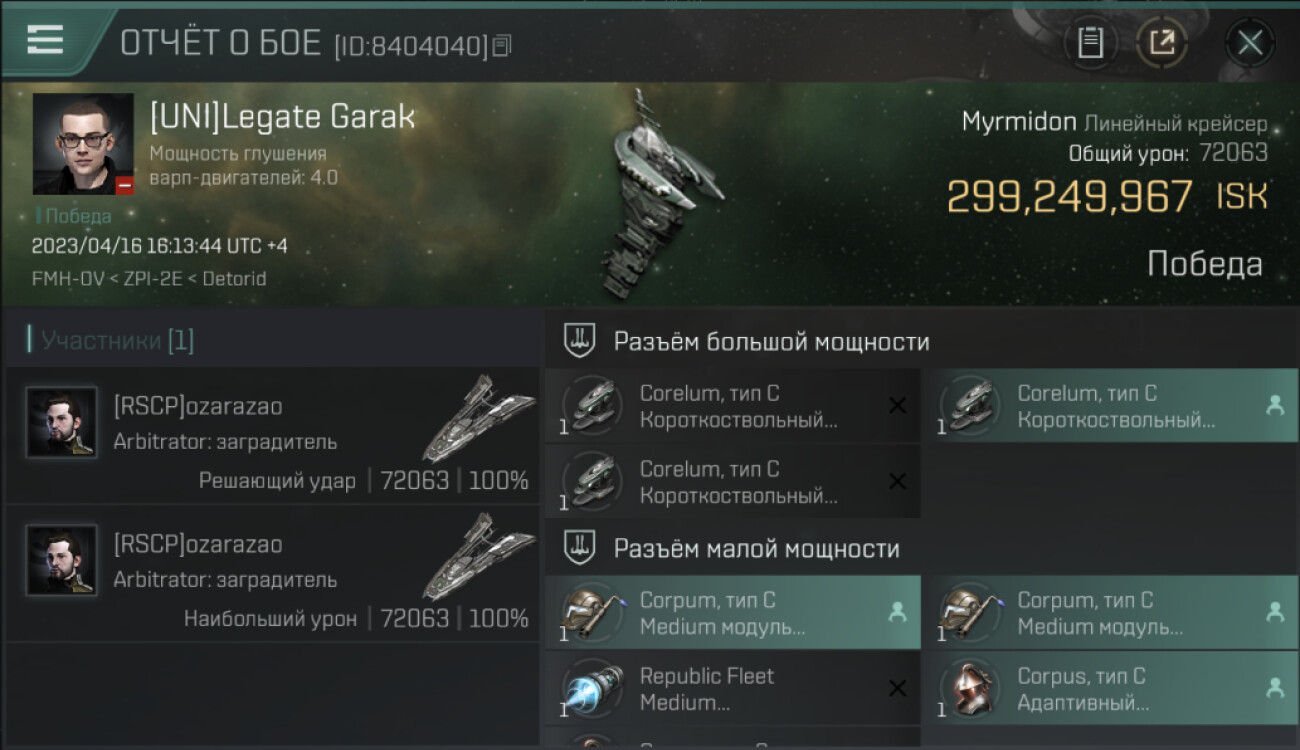This screenshot has height=750, width=1300.
Task: Open the clipboard report icon
Action: tap(1090, 43)
